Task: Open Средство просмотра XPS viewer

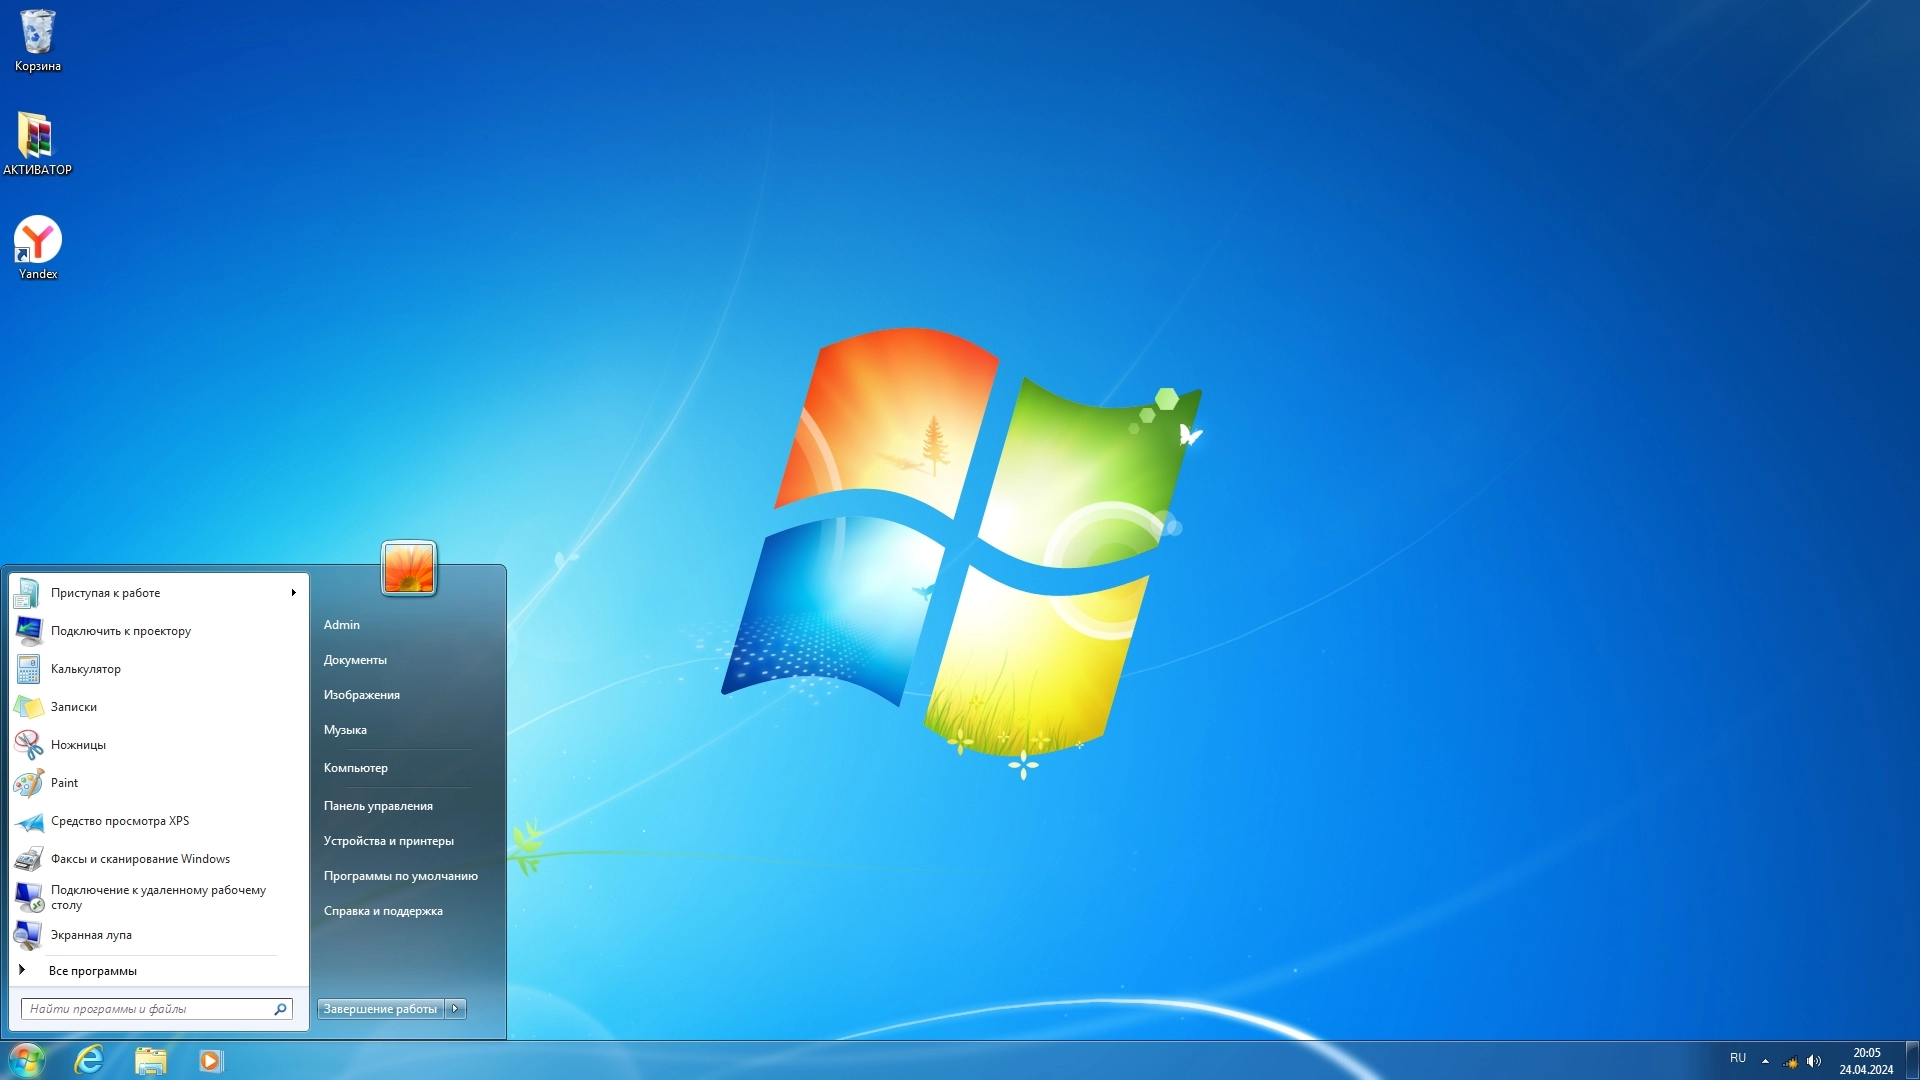Action: (120, 820)
